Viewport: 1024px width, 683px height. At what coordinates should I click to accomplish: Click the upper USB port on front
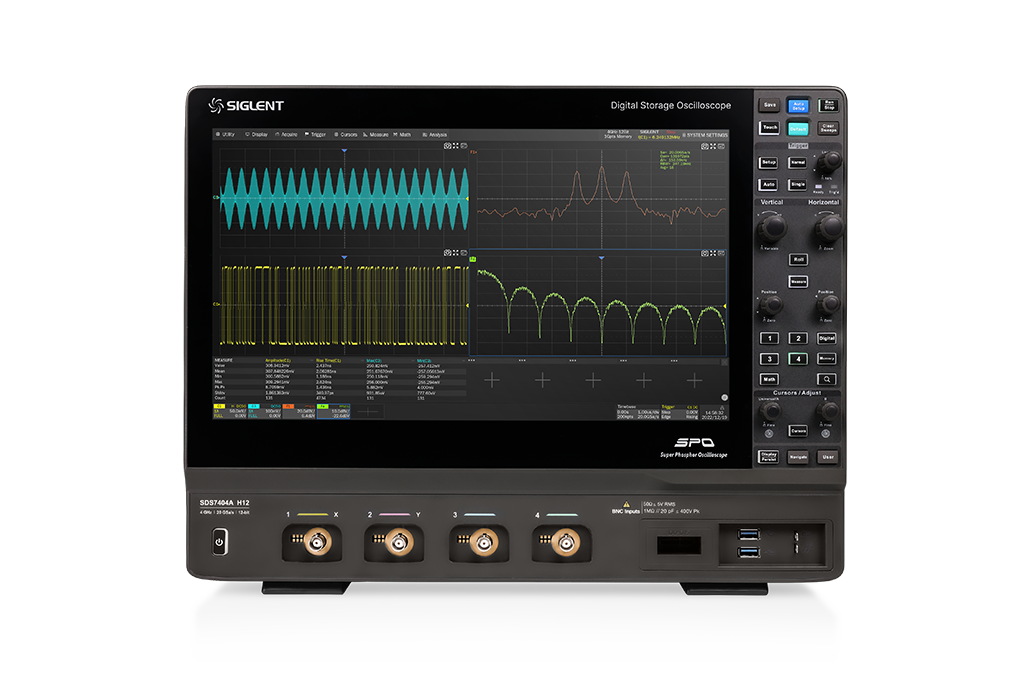(747, 535)
